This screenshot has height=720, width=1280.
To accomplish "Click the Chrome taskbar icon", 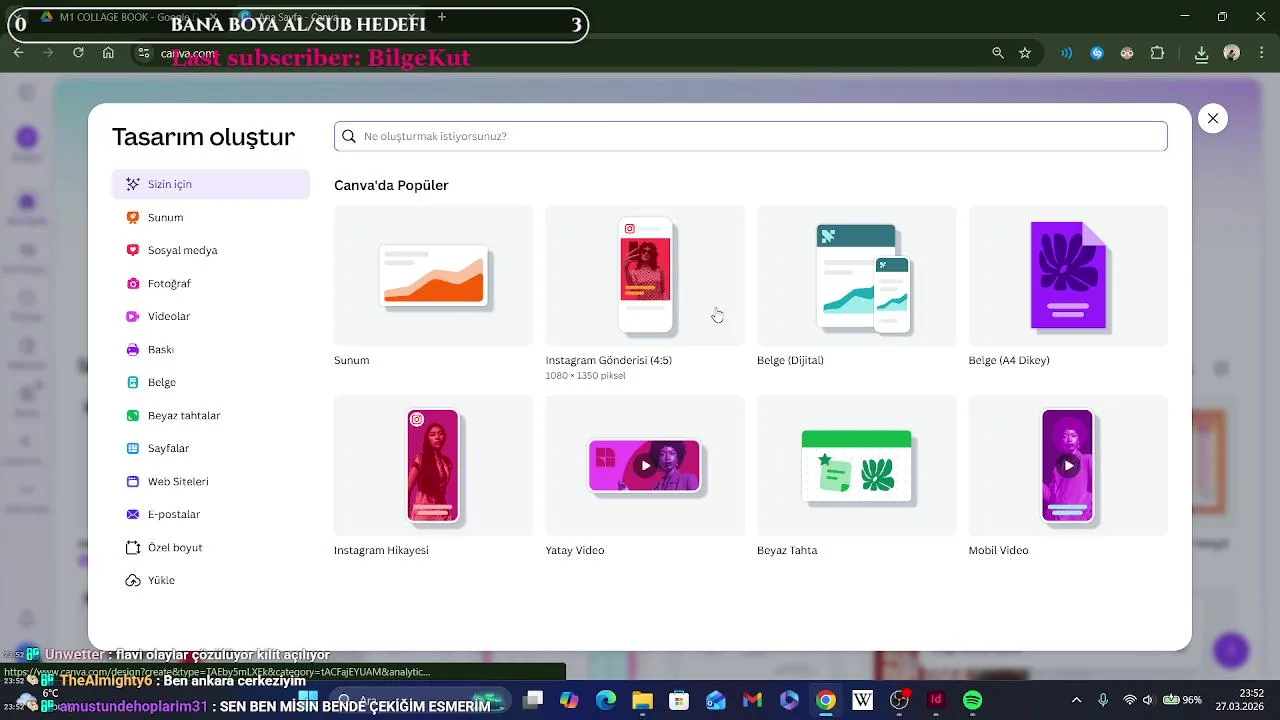I will click(826, 700).
